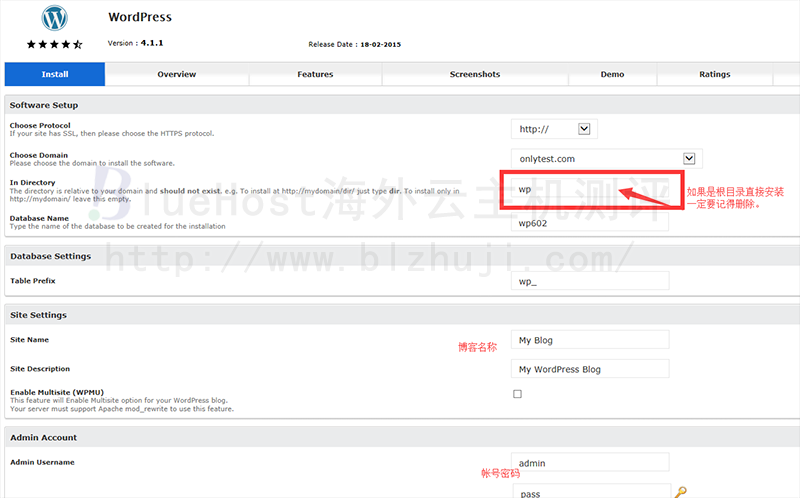Open the Features tab

315,74
